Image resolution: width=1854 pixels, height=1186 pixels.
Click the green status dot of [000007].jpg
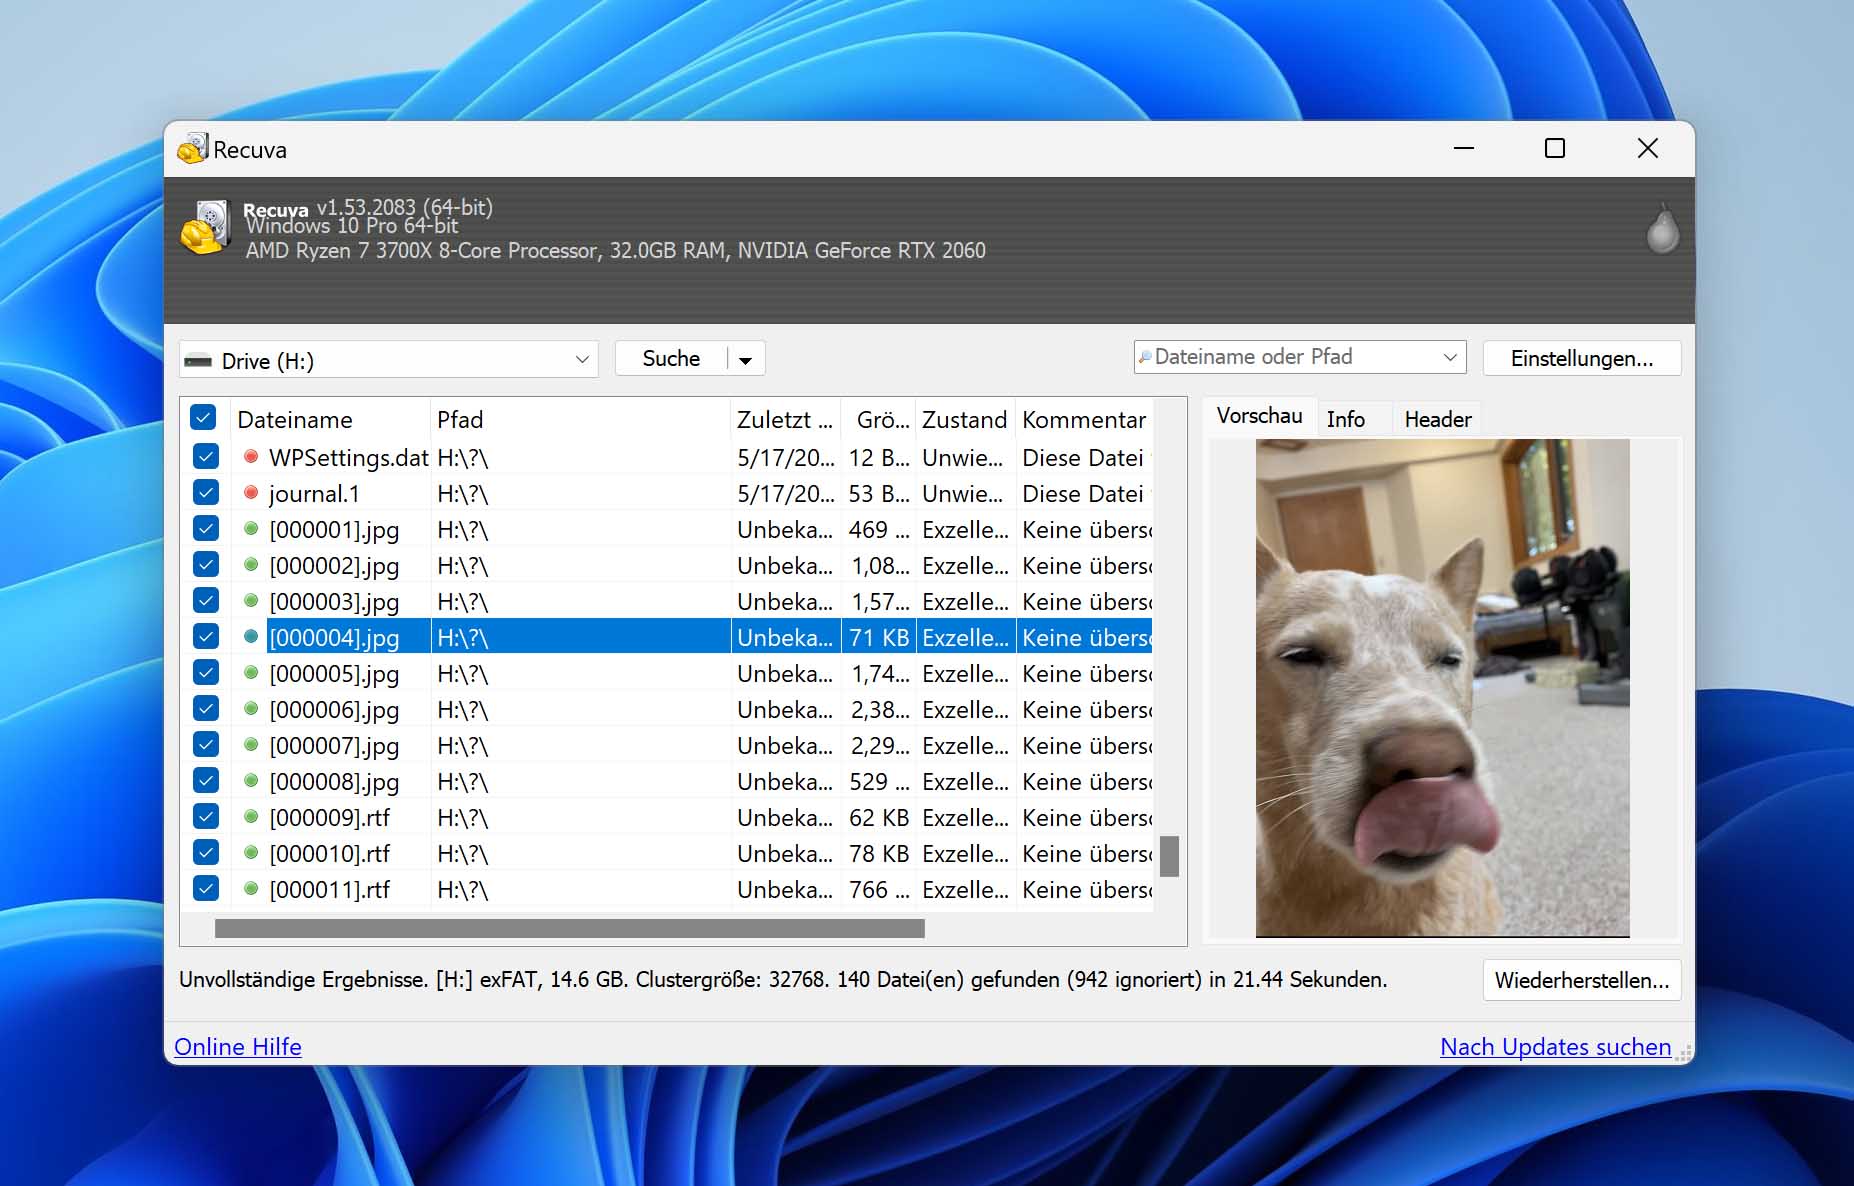[251, 745]
